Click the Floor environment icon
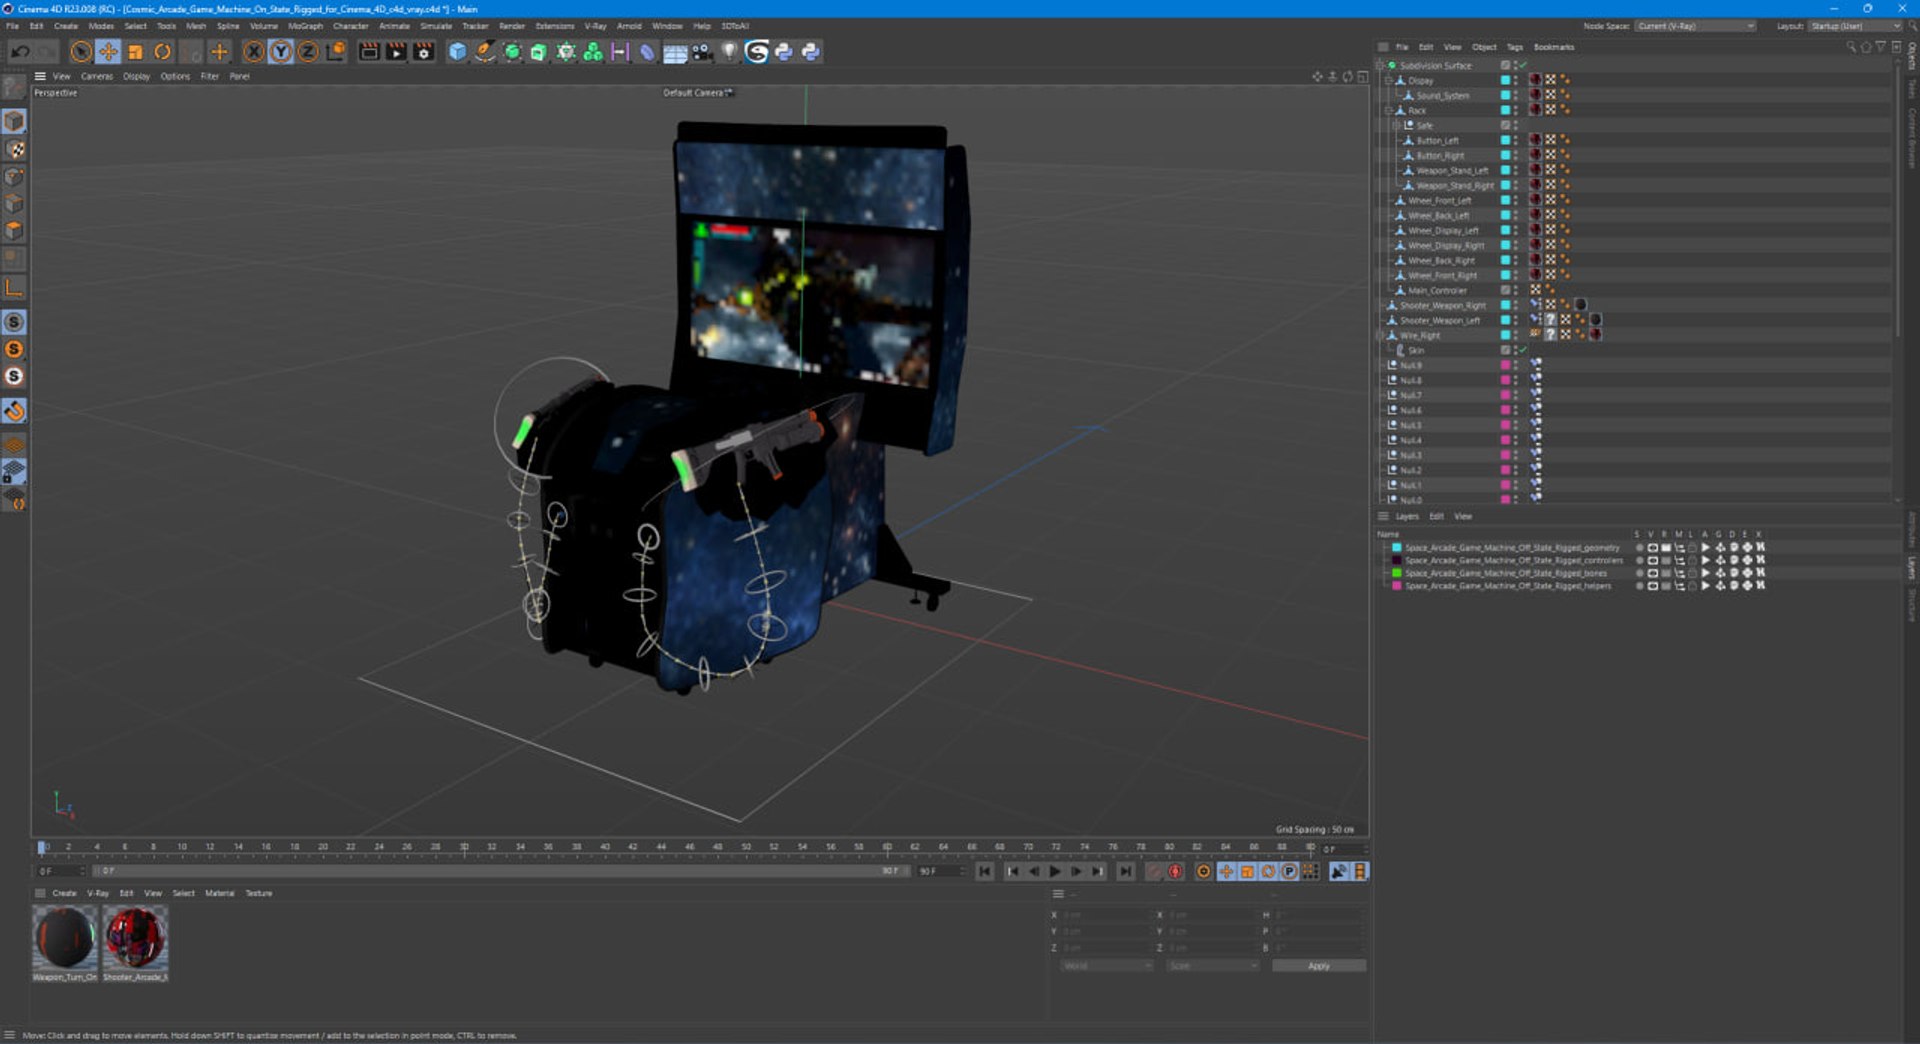The width and height of the screenshot is (1920, 1044). (675, 52)
